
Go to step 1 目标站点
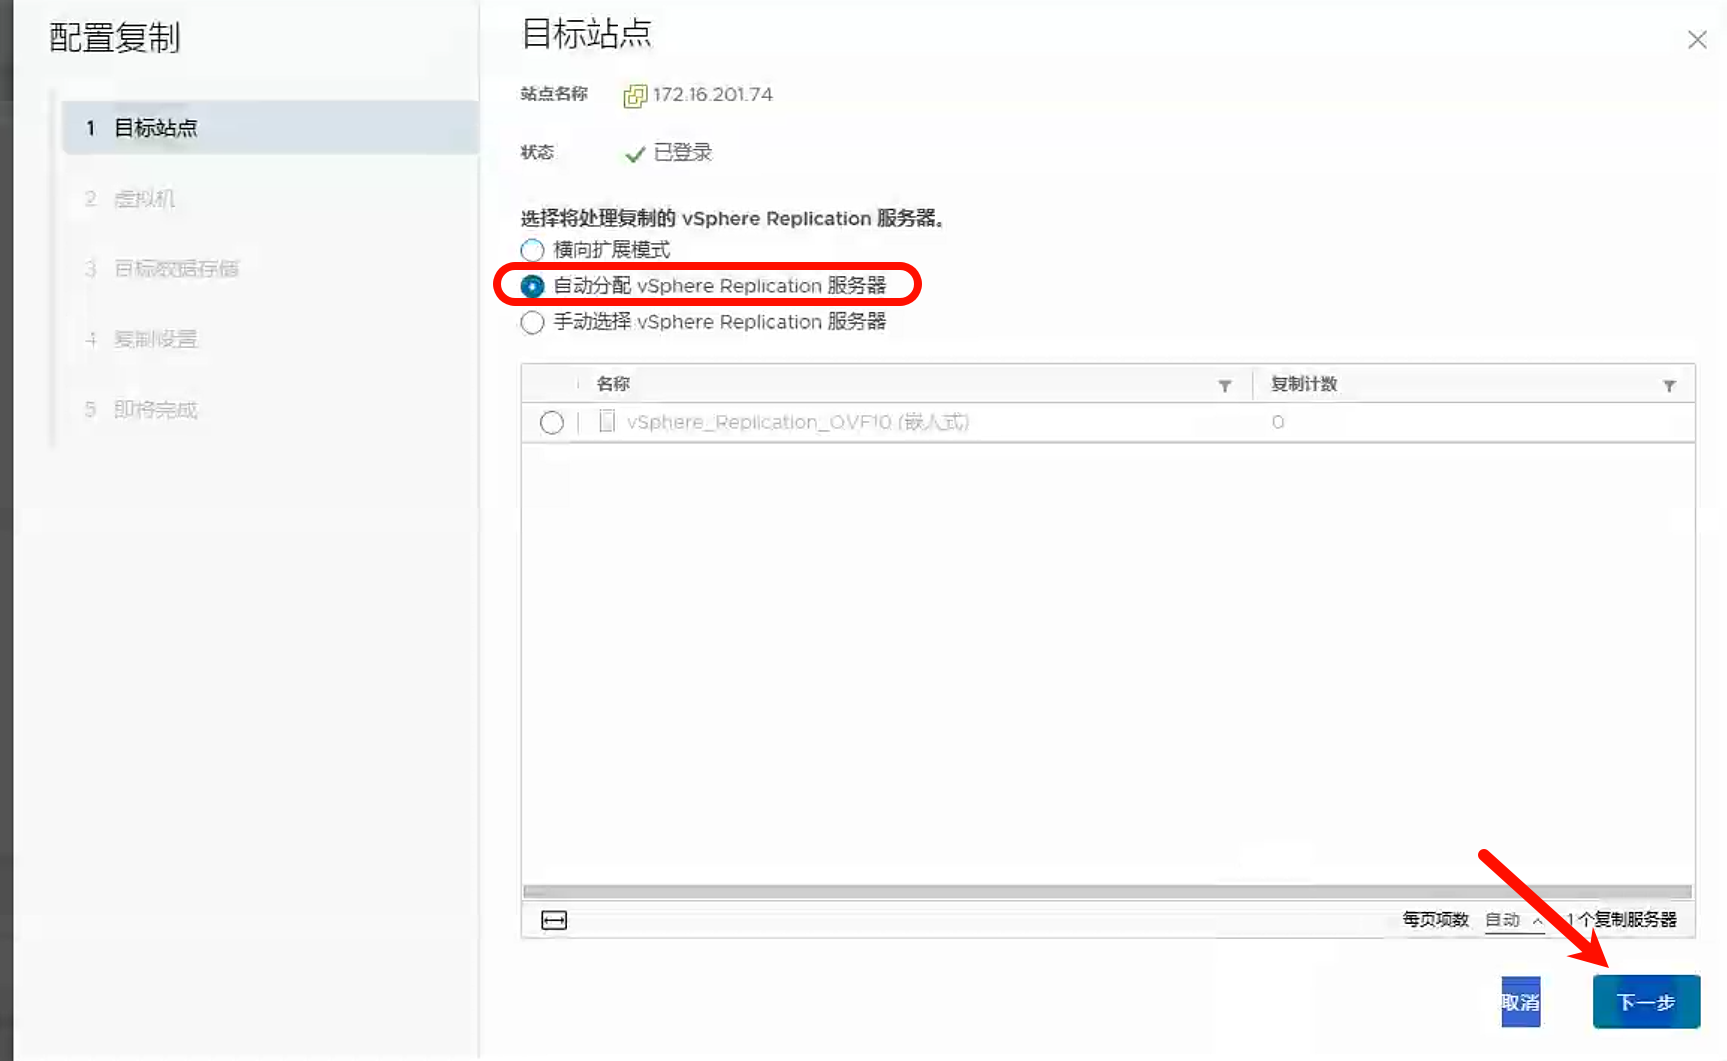tap(156, 128)
